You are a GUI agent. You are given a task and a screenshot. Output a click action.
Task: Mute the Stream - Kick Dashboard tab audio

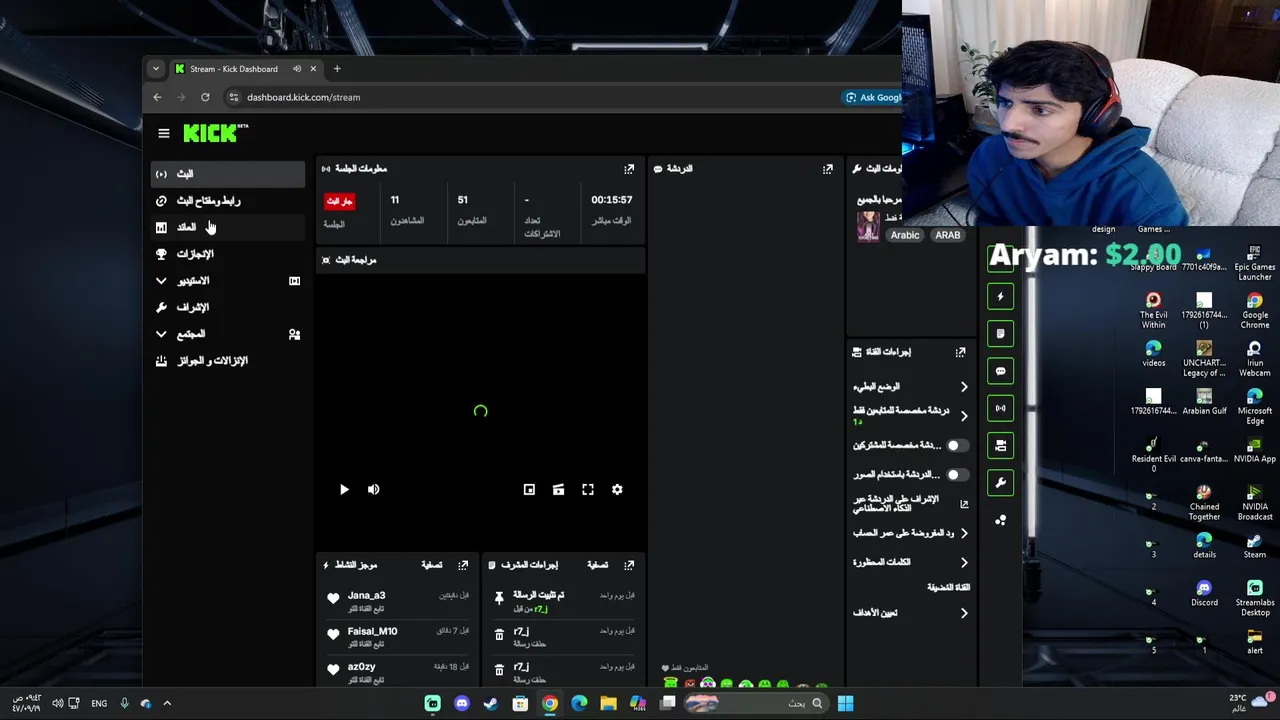click(x=297, y=69)
